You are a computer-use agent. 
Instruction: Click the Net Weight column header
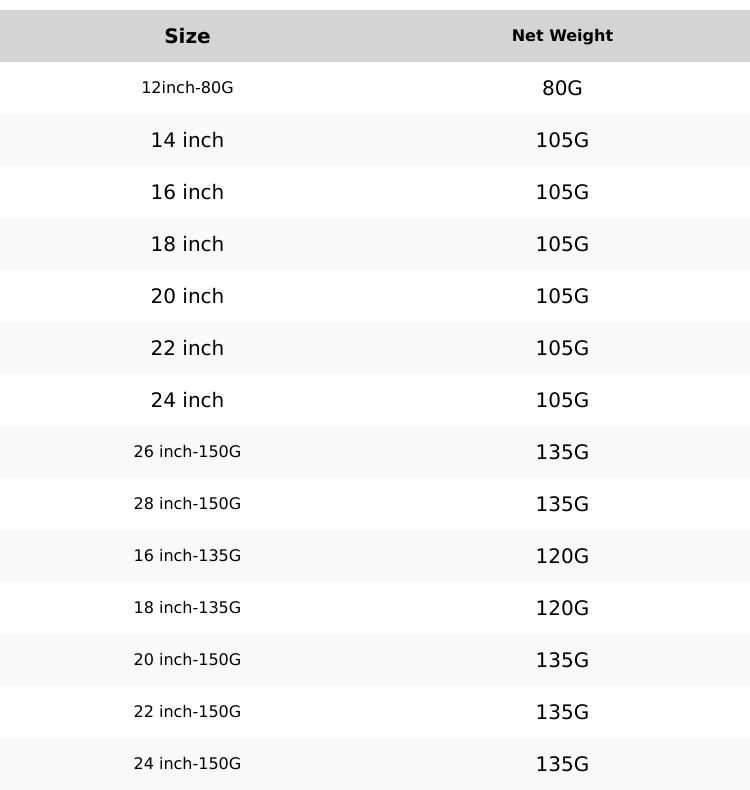(x=562, y=36)
